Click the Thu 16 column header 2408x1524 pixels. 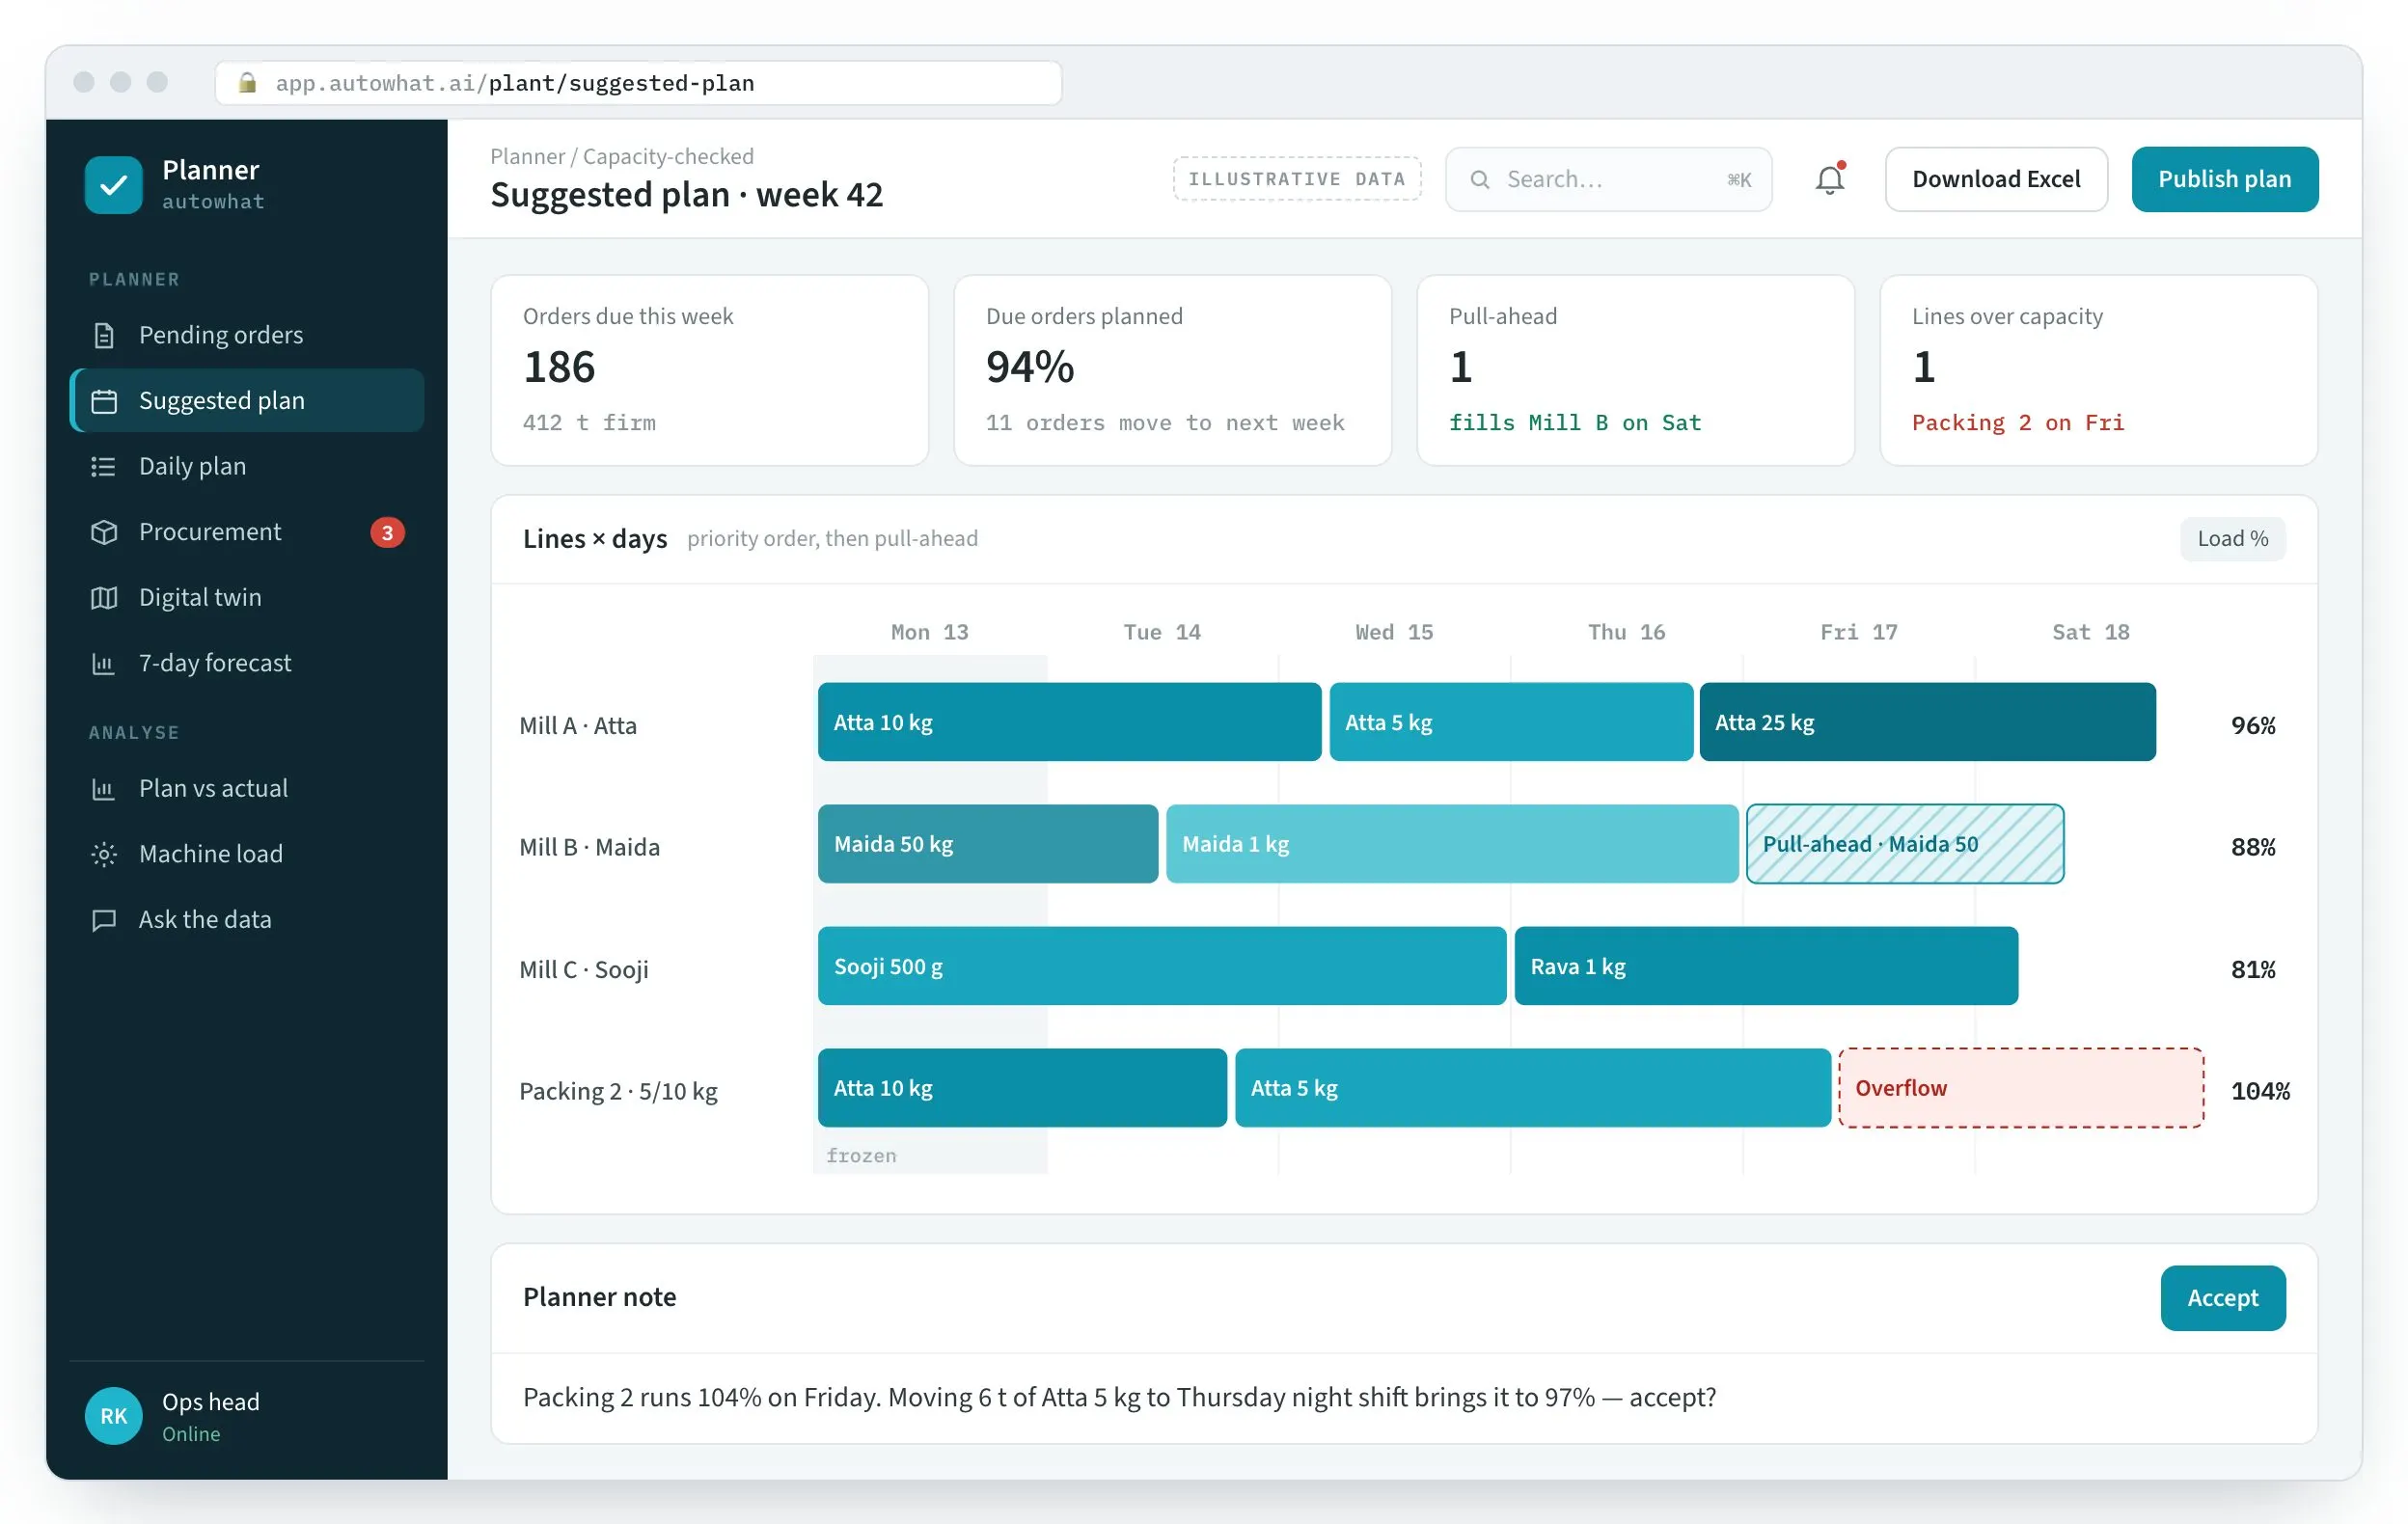tap(1625, 632)
